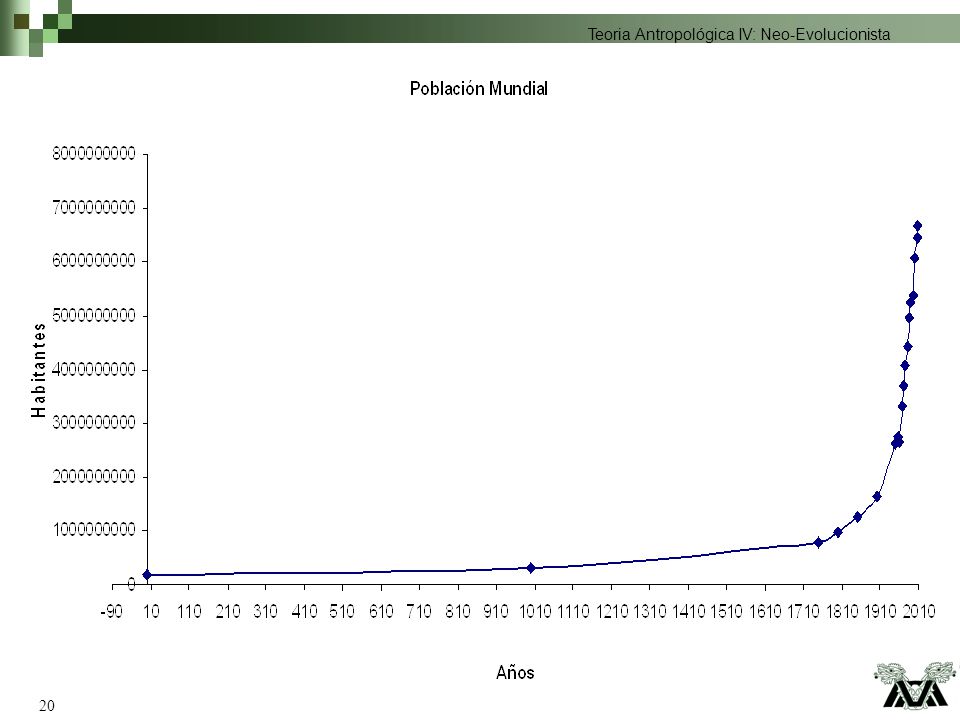The height and width of the screenshot is (720, 960).
Task: Click the y-axis value 0
Action: click(x=131, y=584)
